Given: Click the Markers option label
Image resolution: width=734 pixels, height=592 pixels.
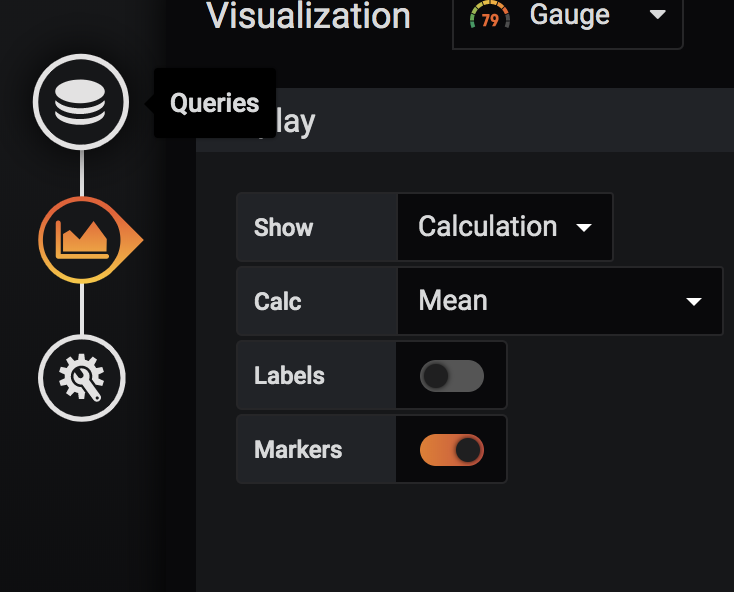Looking at the screenshot, I should click(x=298, y=450).
